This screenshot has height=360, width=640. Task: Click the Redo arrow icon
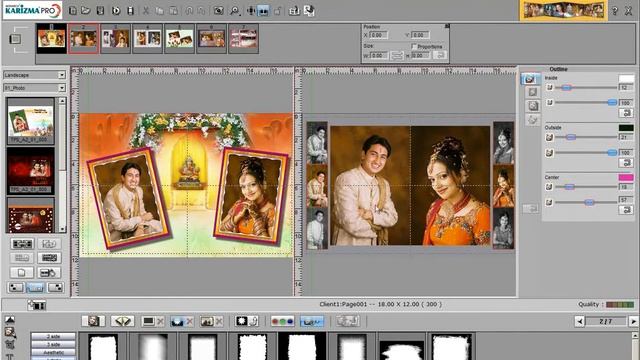202,11
